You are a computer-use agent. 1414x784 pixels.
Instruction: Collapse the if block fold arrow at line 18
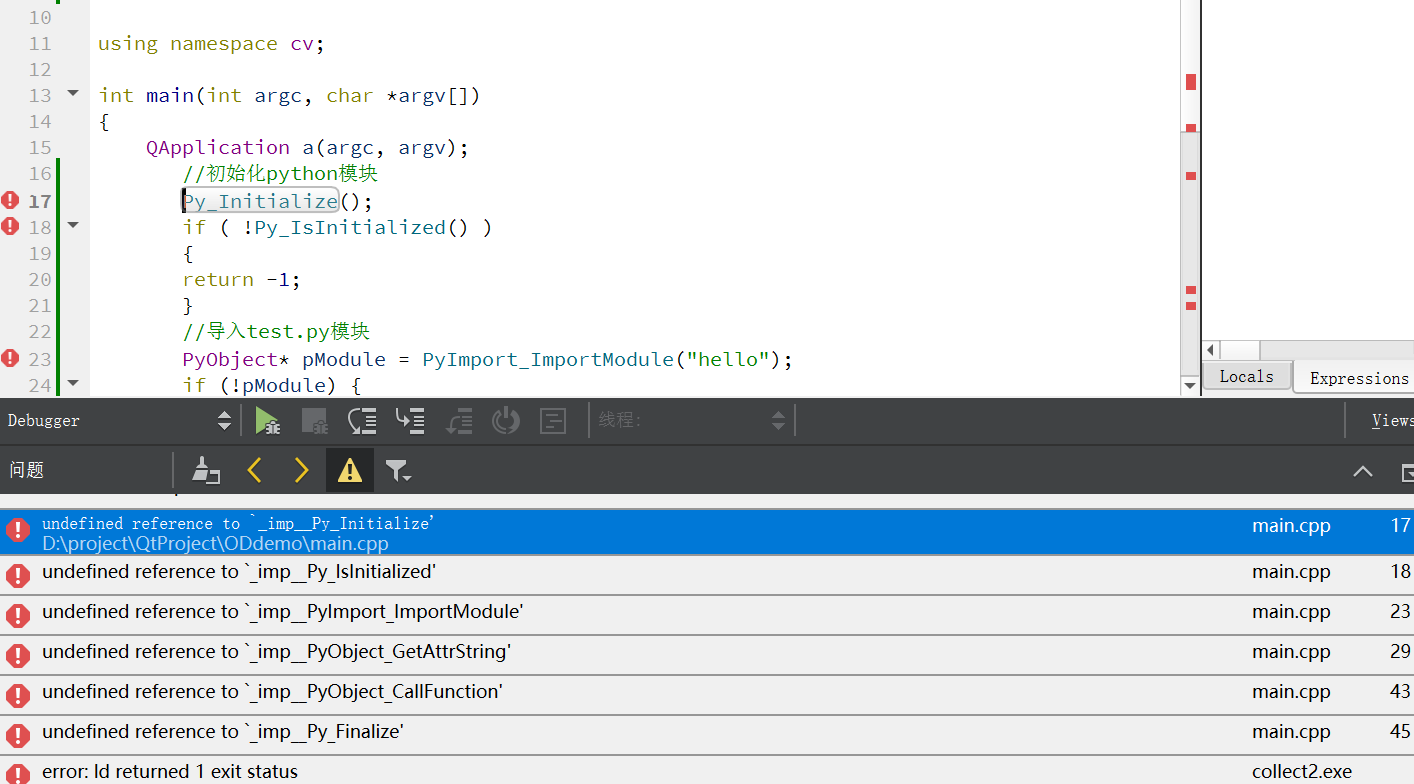click(x=73, y=226)
